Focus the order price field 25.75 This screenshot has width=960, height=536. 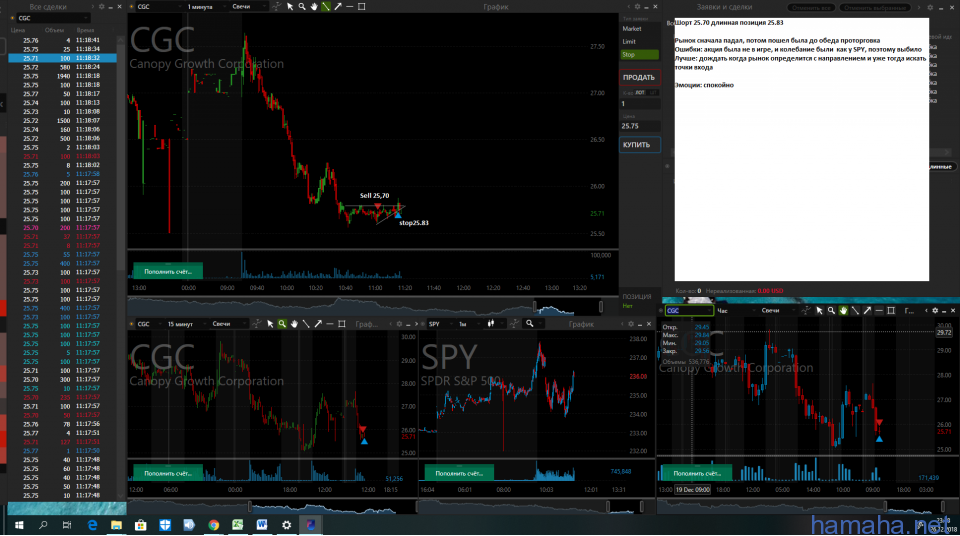click(x=640, y=126)
